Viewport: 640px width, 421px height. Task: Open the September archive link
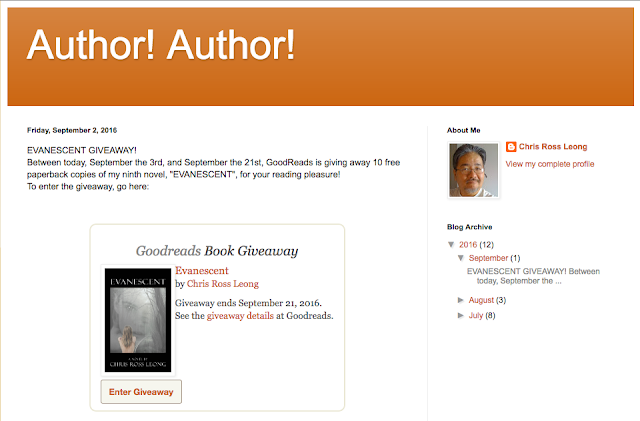488,258
